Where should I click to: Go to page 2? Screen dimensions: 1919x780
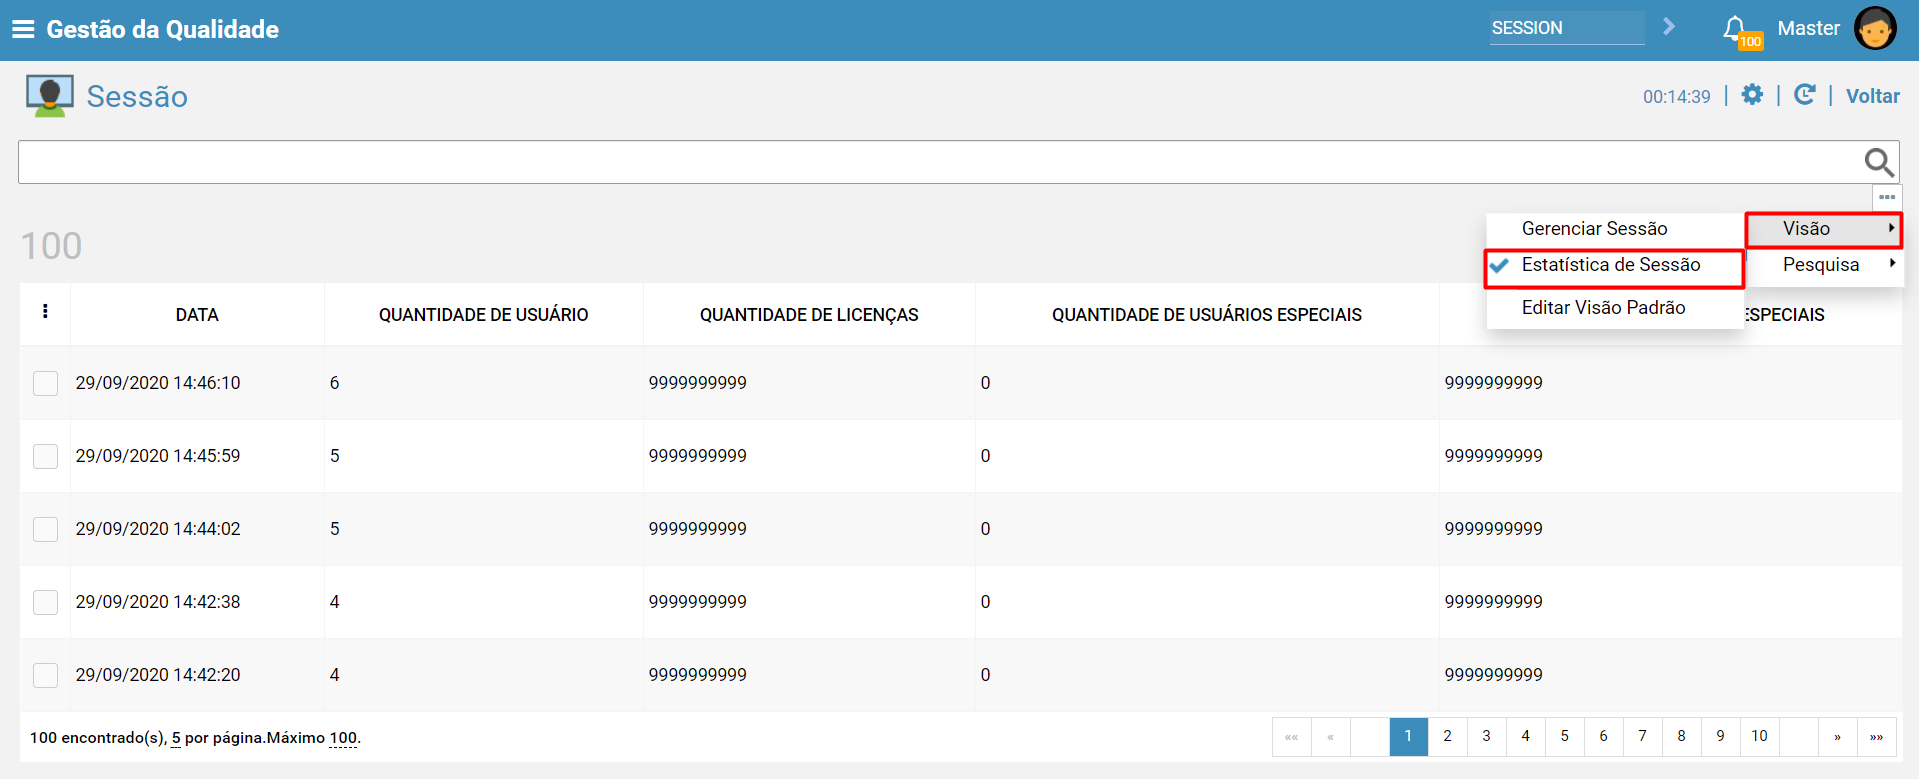coord(1447,736)
